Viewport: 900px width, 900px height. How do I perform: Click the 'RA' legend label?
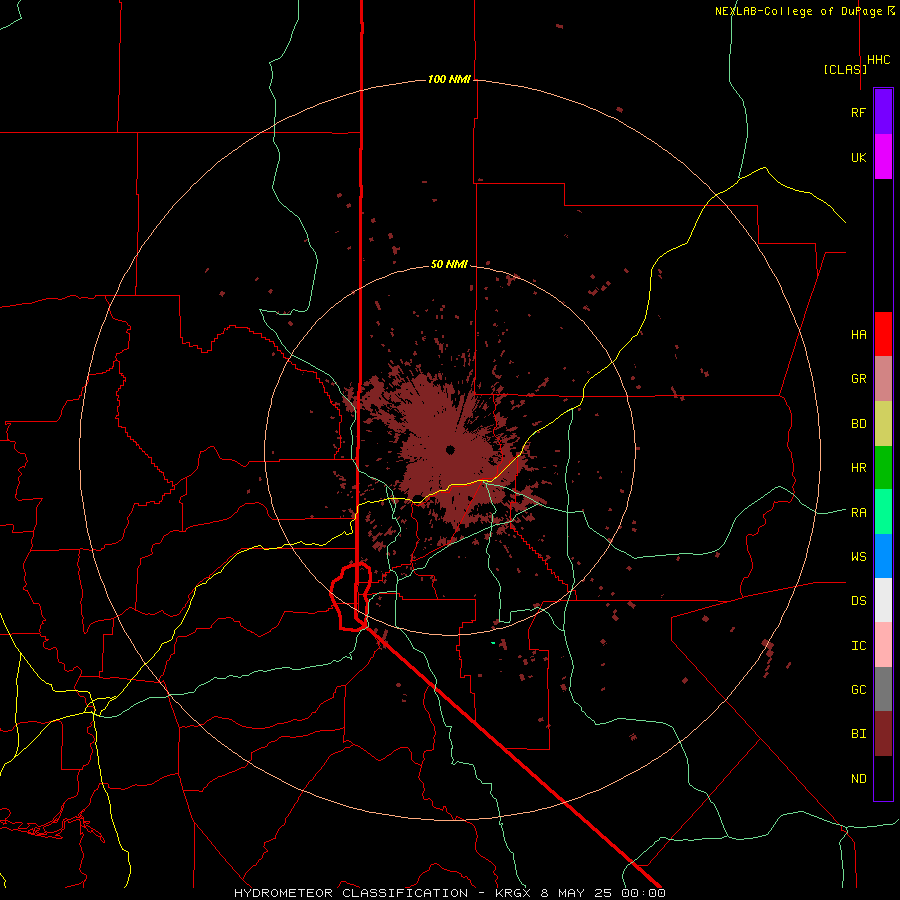(858, 513)
